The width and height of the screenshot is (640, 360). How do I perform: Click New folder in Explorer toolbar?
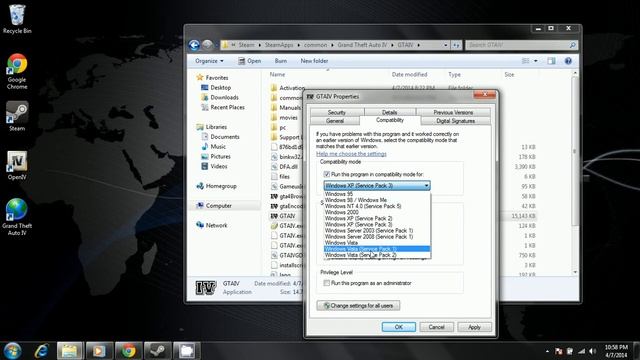[314, 61]
